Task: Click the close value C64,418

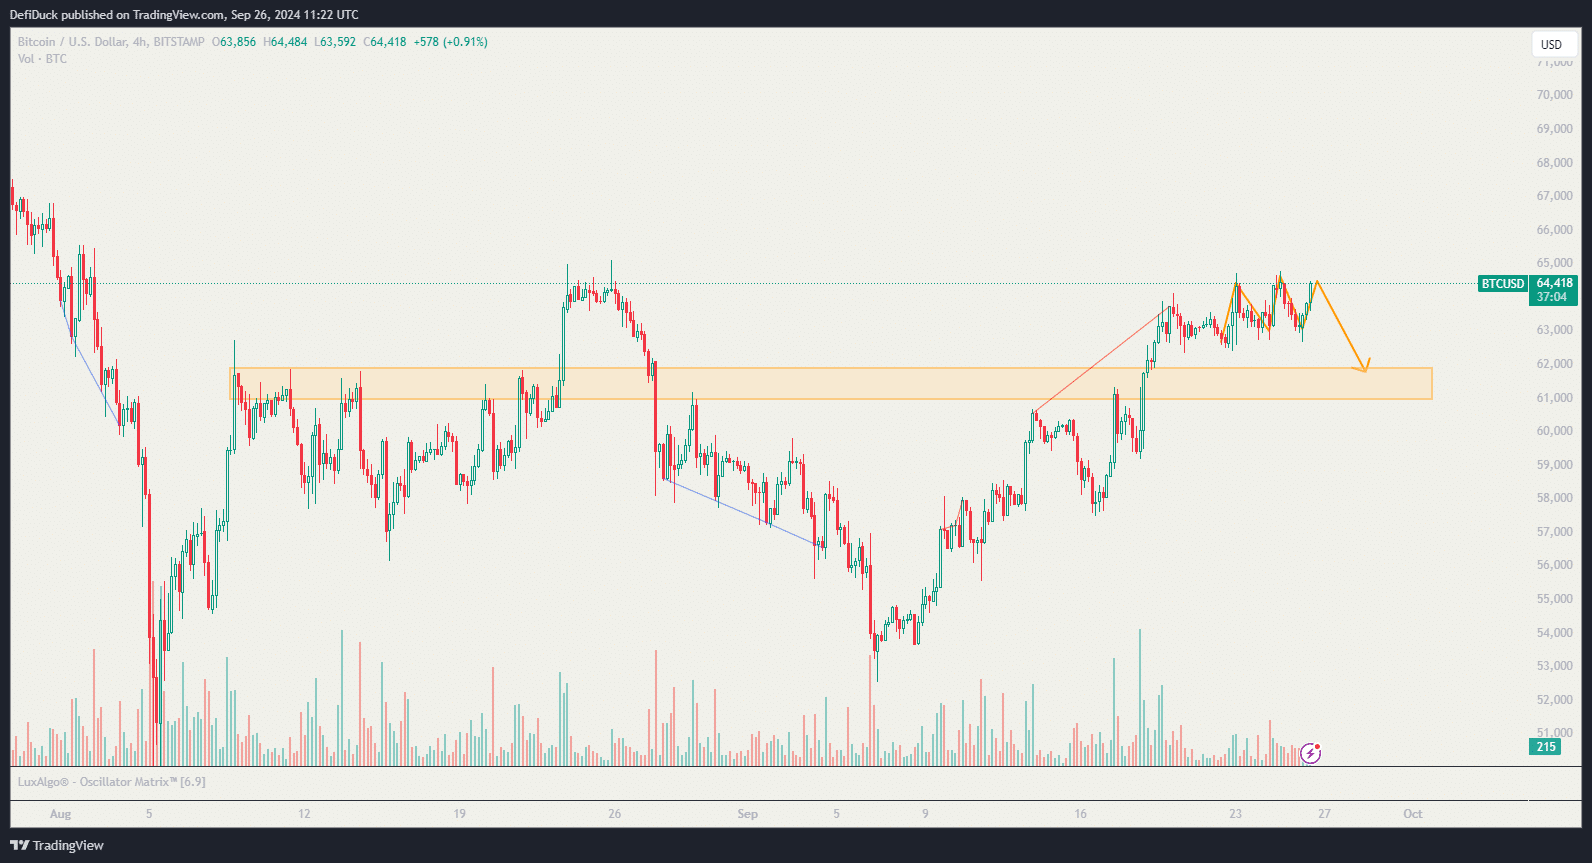Action: point(385,42)
